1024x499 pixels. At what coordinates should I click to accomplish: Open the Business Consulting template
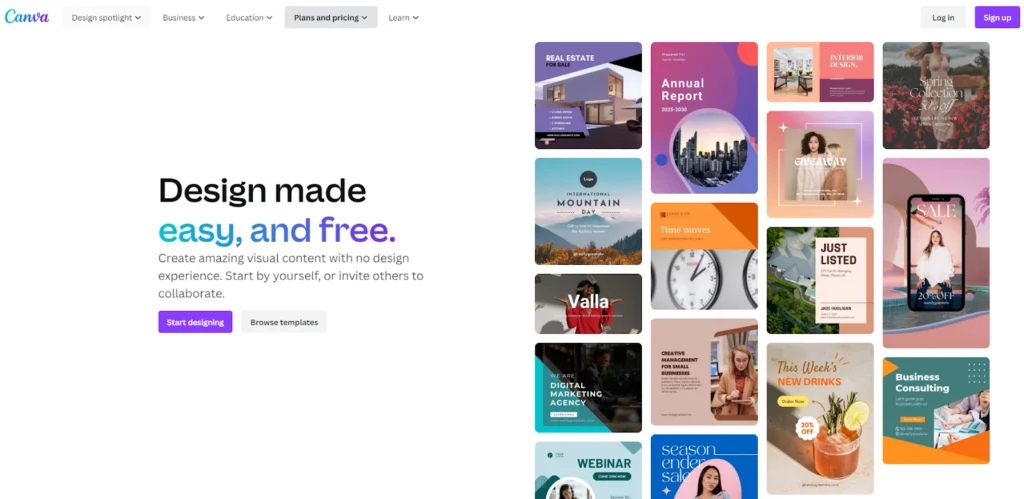[936, 410]
